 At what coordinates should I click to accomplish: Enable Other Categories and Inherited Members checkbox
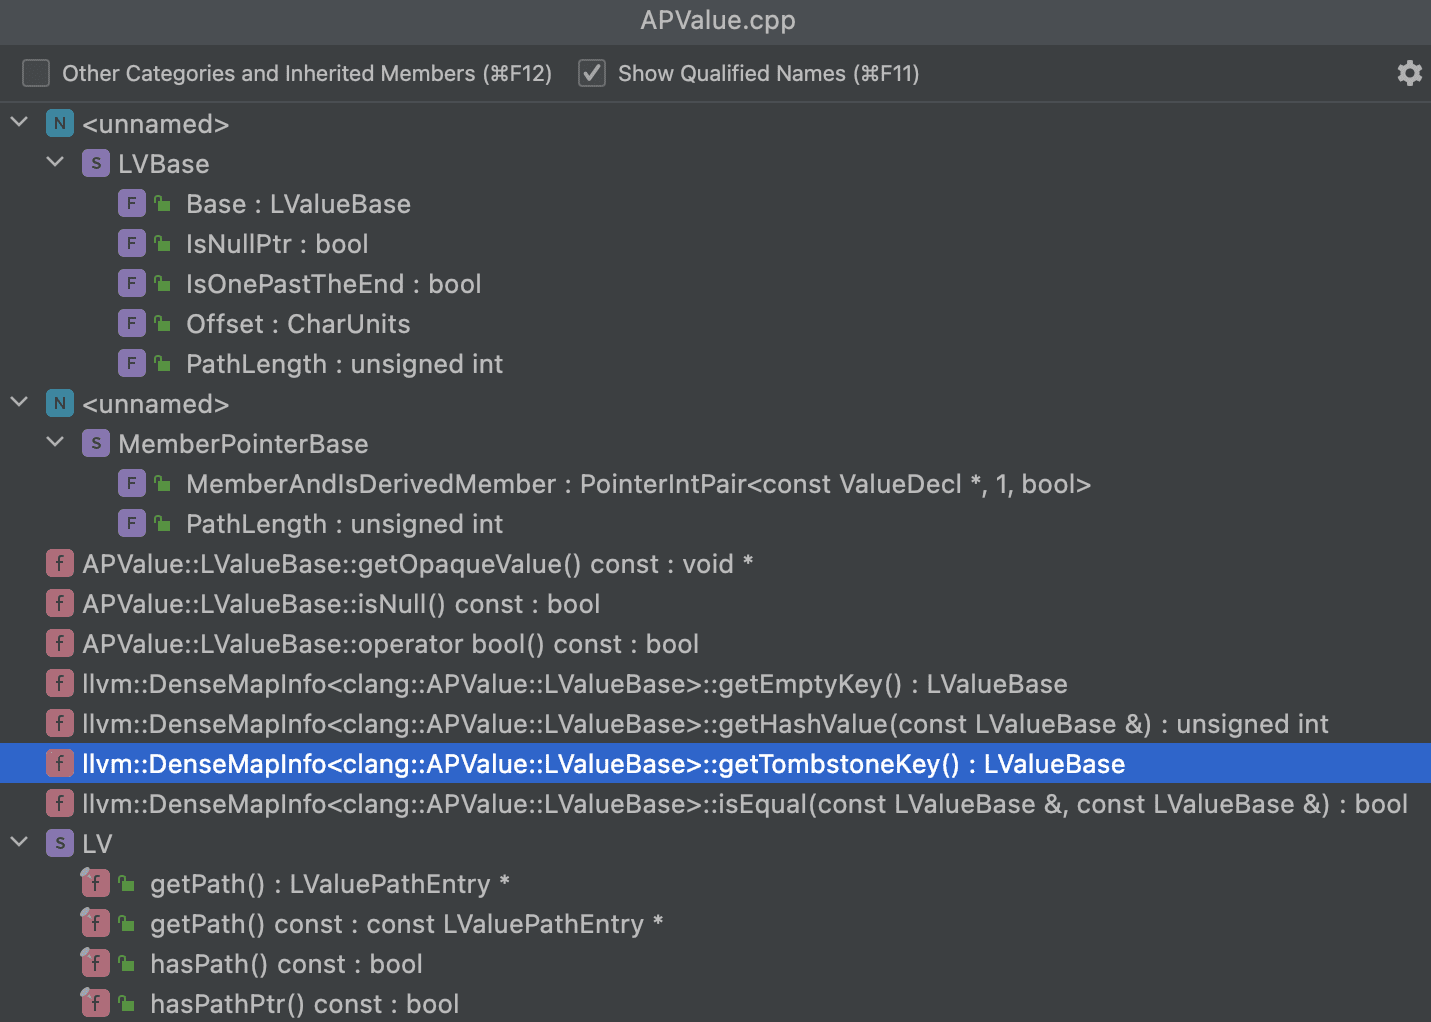[x=36, y=73]
